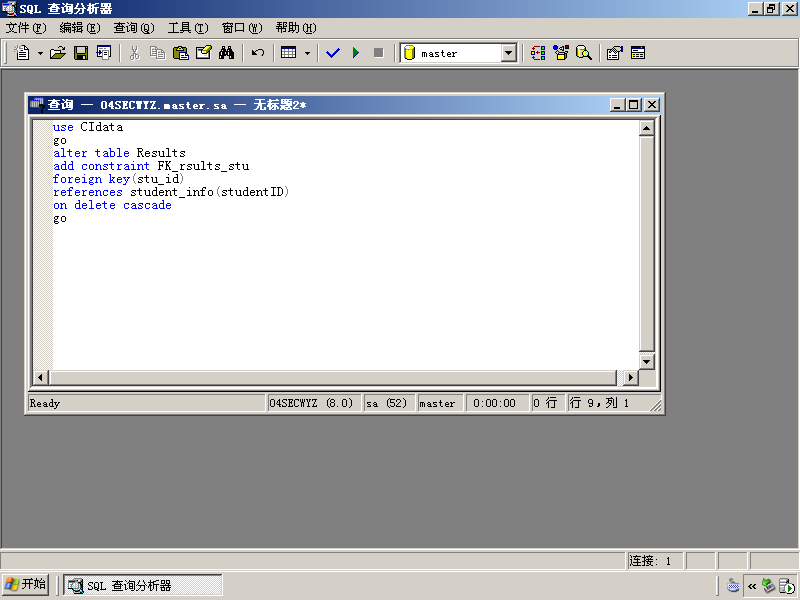
Task: Click the execute mode grid icon
Action: 289,53
